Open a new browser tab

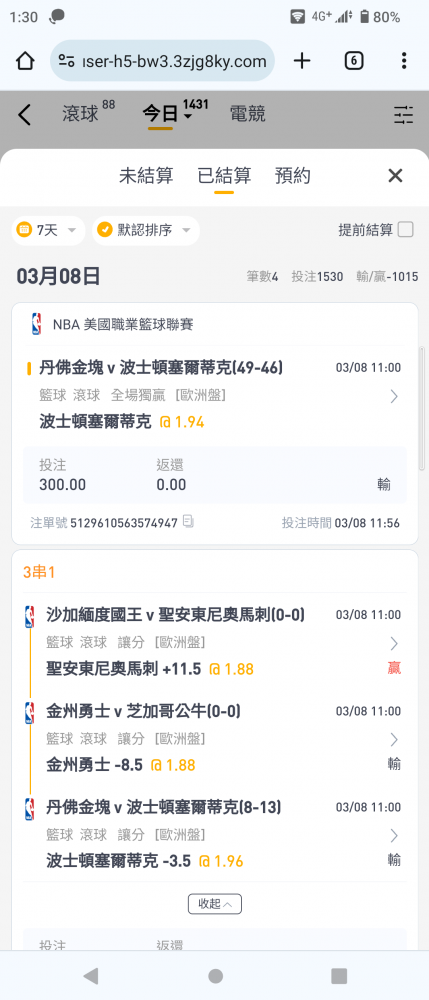[x=302, y=61]
